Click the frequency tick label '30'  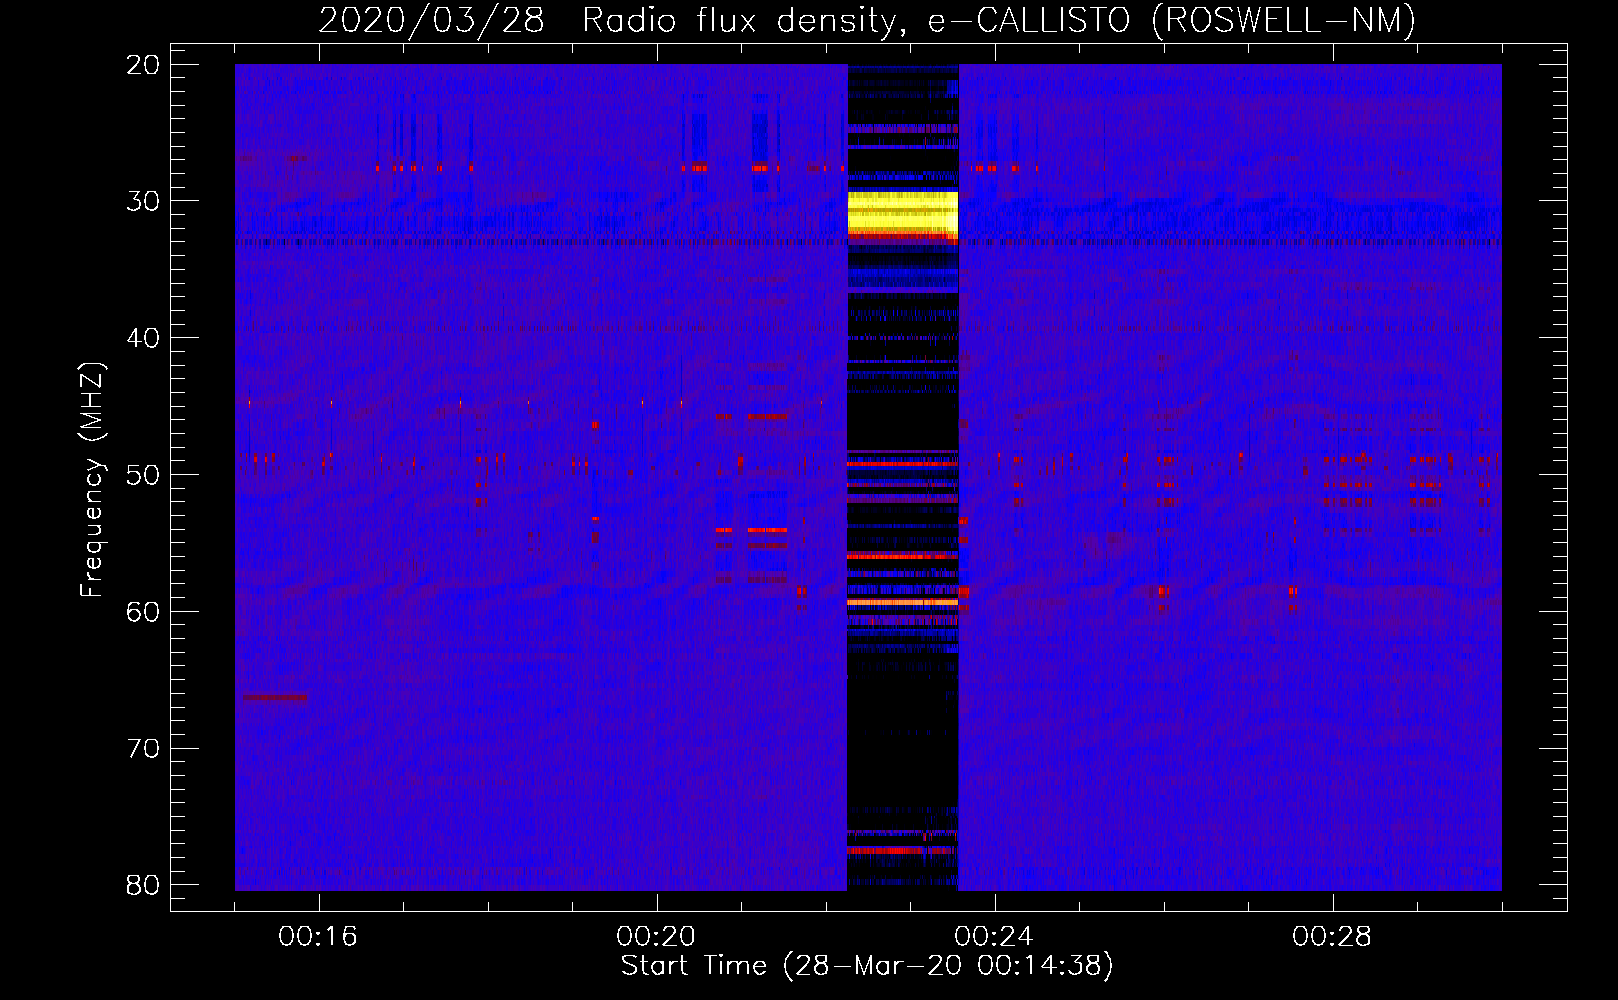click(x=144, y=201)
